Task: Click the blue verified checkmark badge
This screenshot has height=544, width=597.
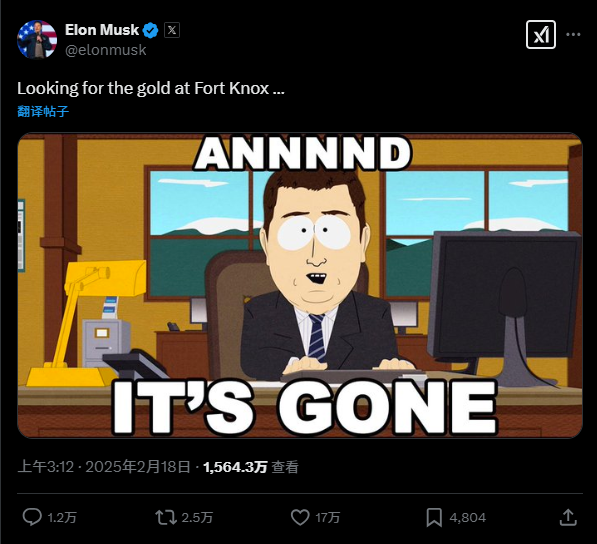Action: tap(150, 30)
